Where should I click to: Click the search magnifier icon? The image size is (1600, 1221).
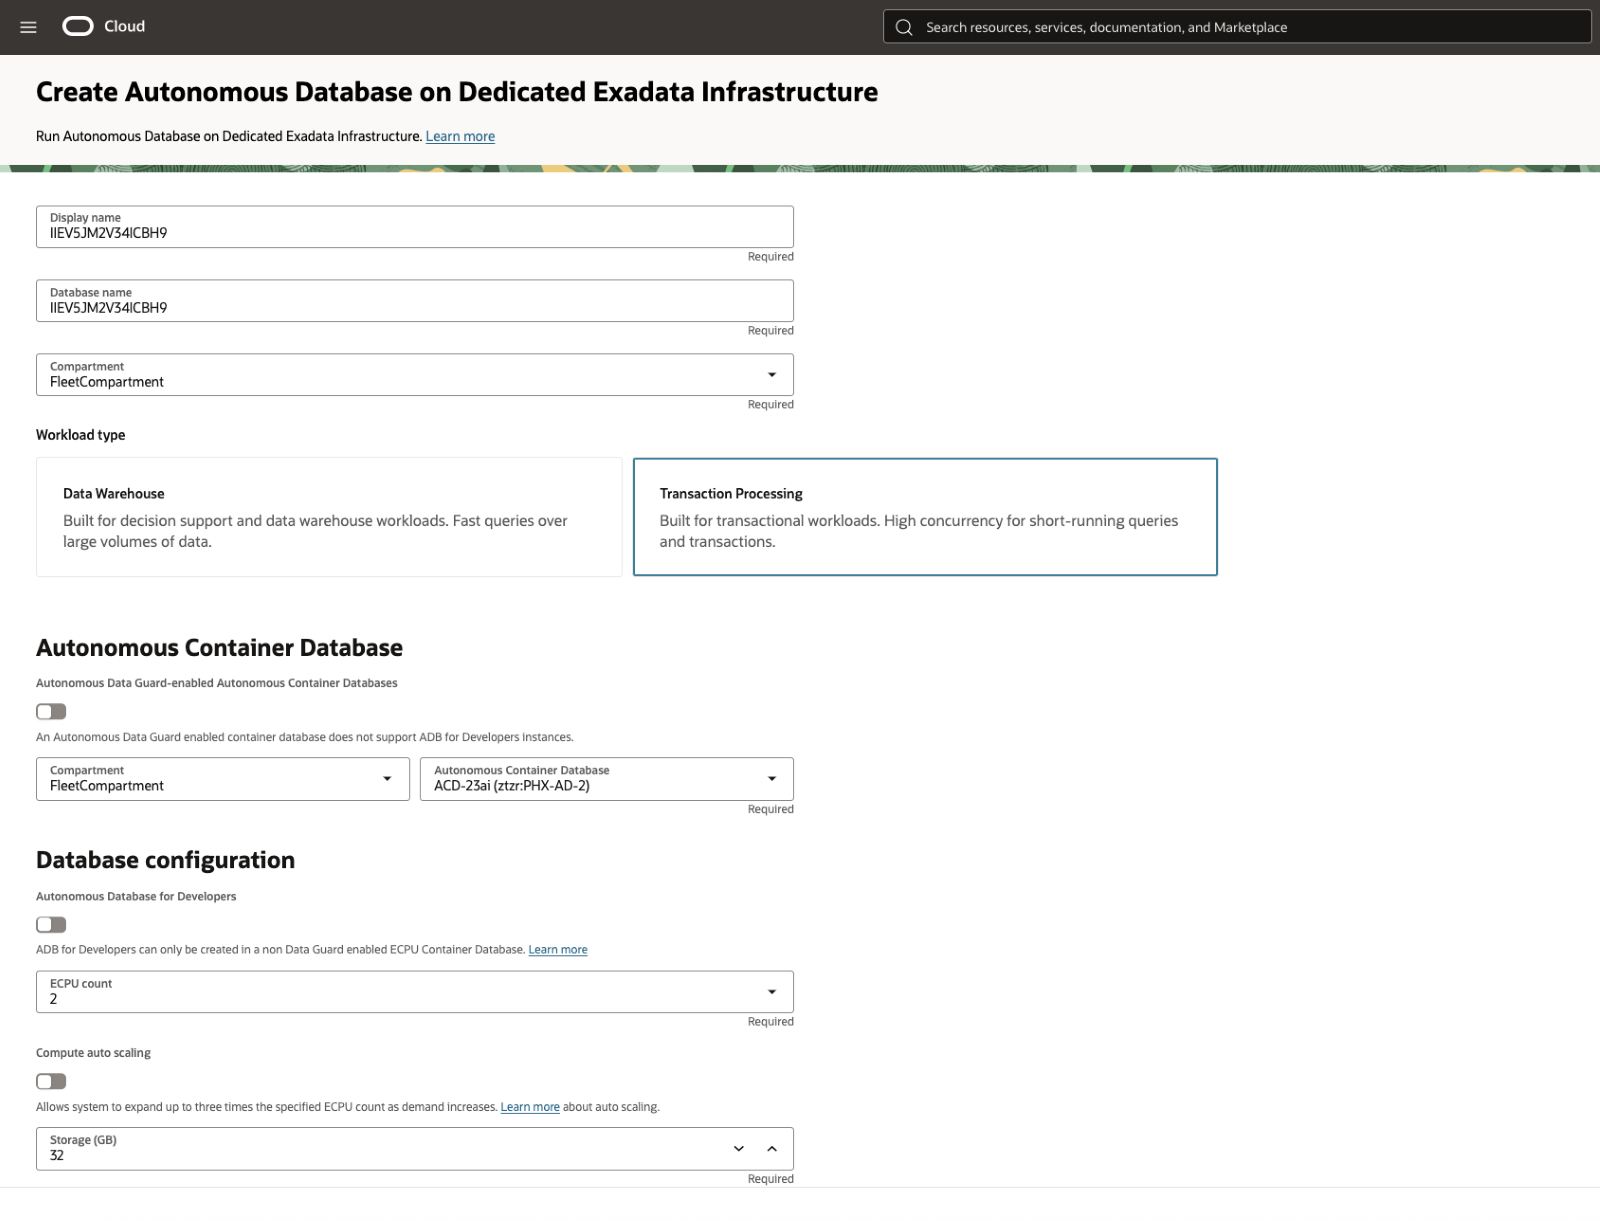[x=904, y=27]
